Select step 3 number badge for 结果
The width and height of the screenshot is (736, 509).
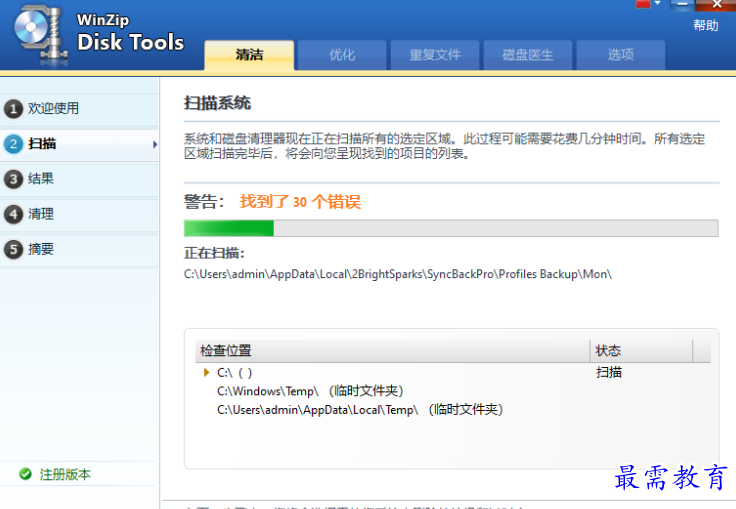coord(13,179)
